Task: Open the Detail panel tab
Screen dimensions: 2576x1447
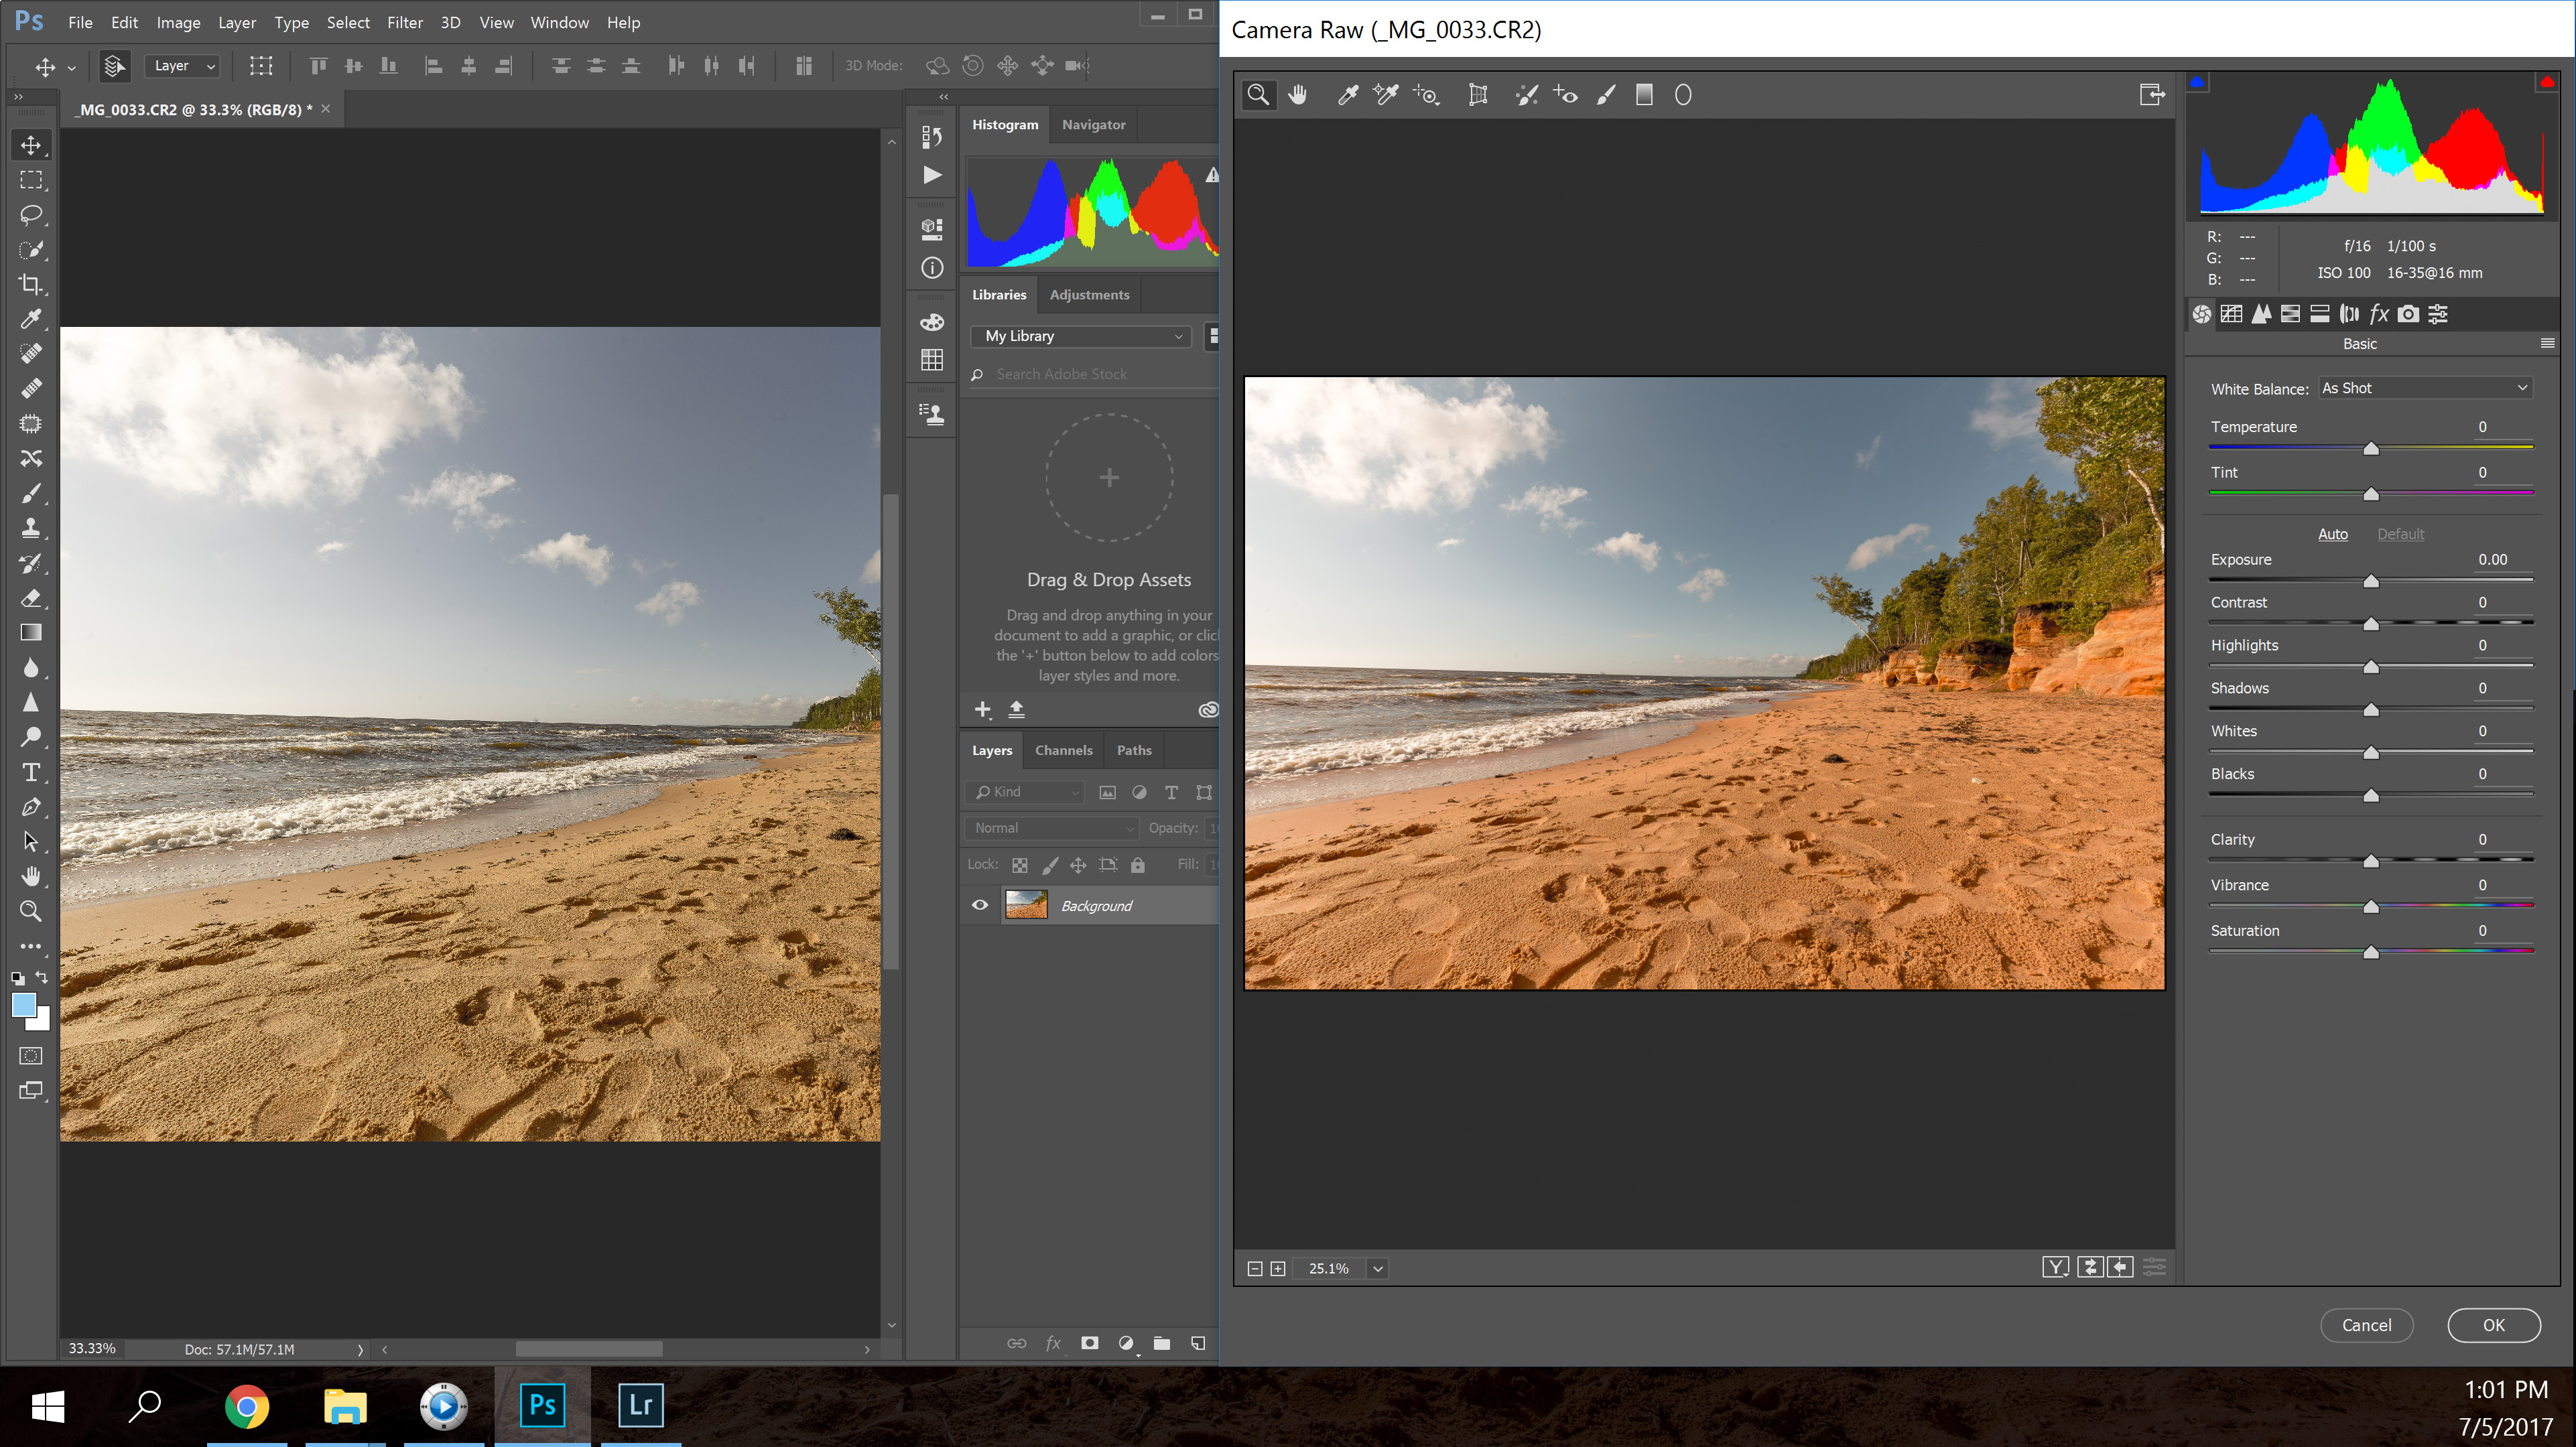Action: click(x=2261, y=314)
